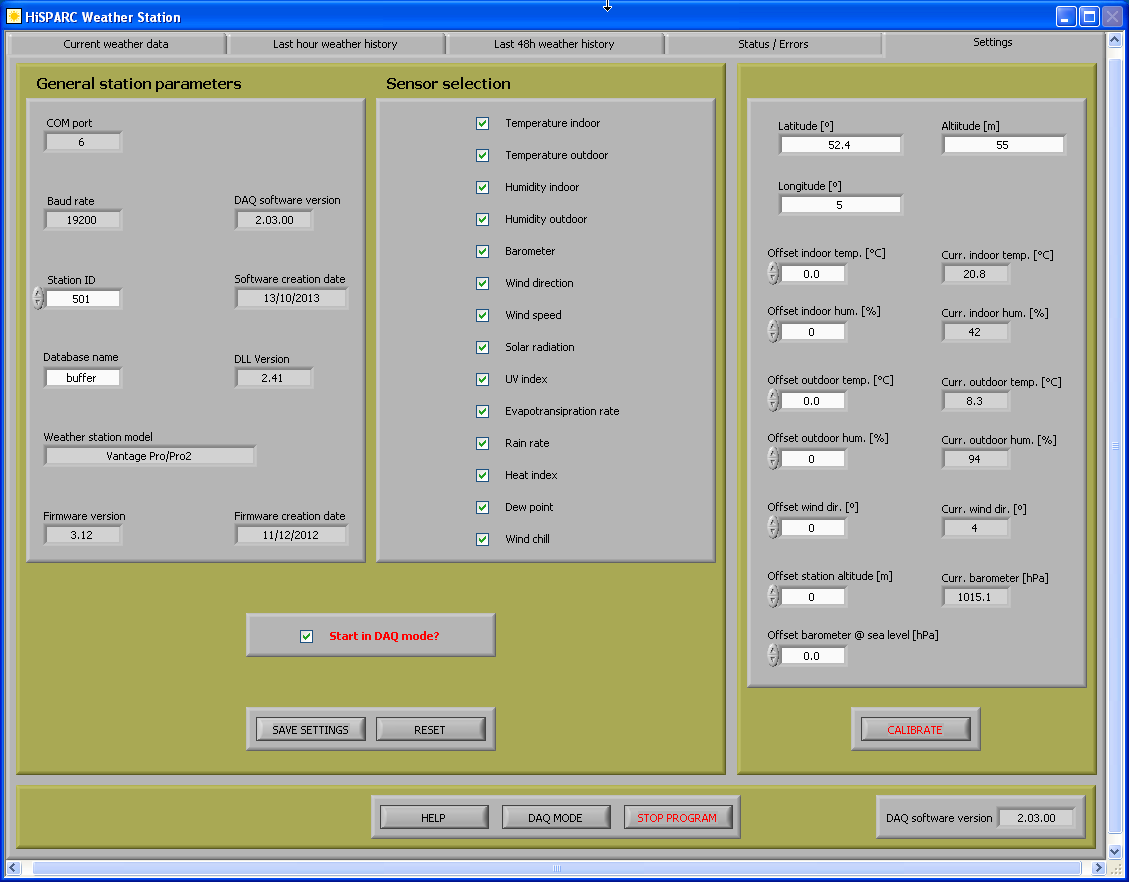Toggle the Temperature outdoor sensor checkbox

point(482,156)
